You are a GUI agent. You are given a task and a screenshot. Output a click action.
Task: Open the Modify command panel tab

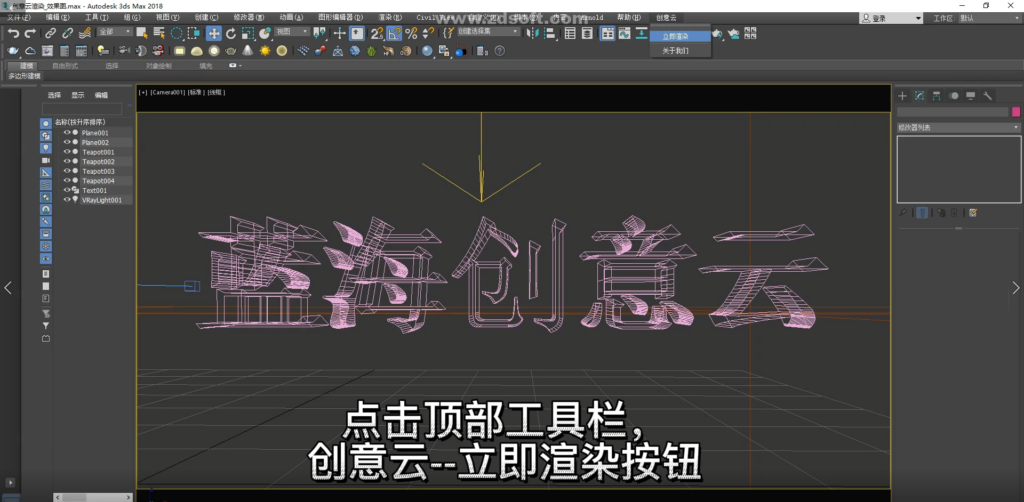(x=920, y=96)
